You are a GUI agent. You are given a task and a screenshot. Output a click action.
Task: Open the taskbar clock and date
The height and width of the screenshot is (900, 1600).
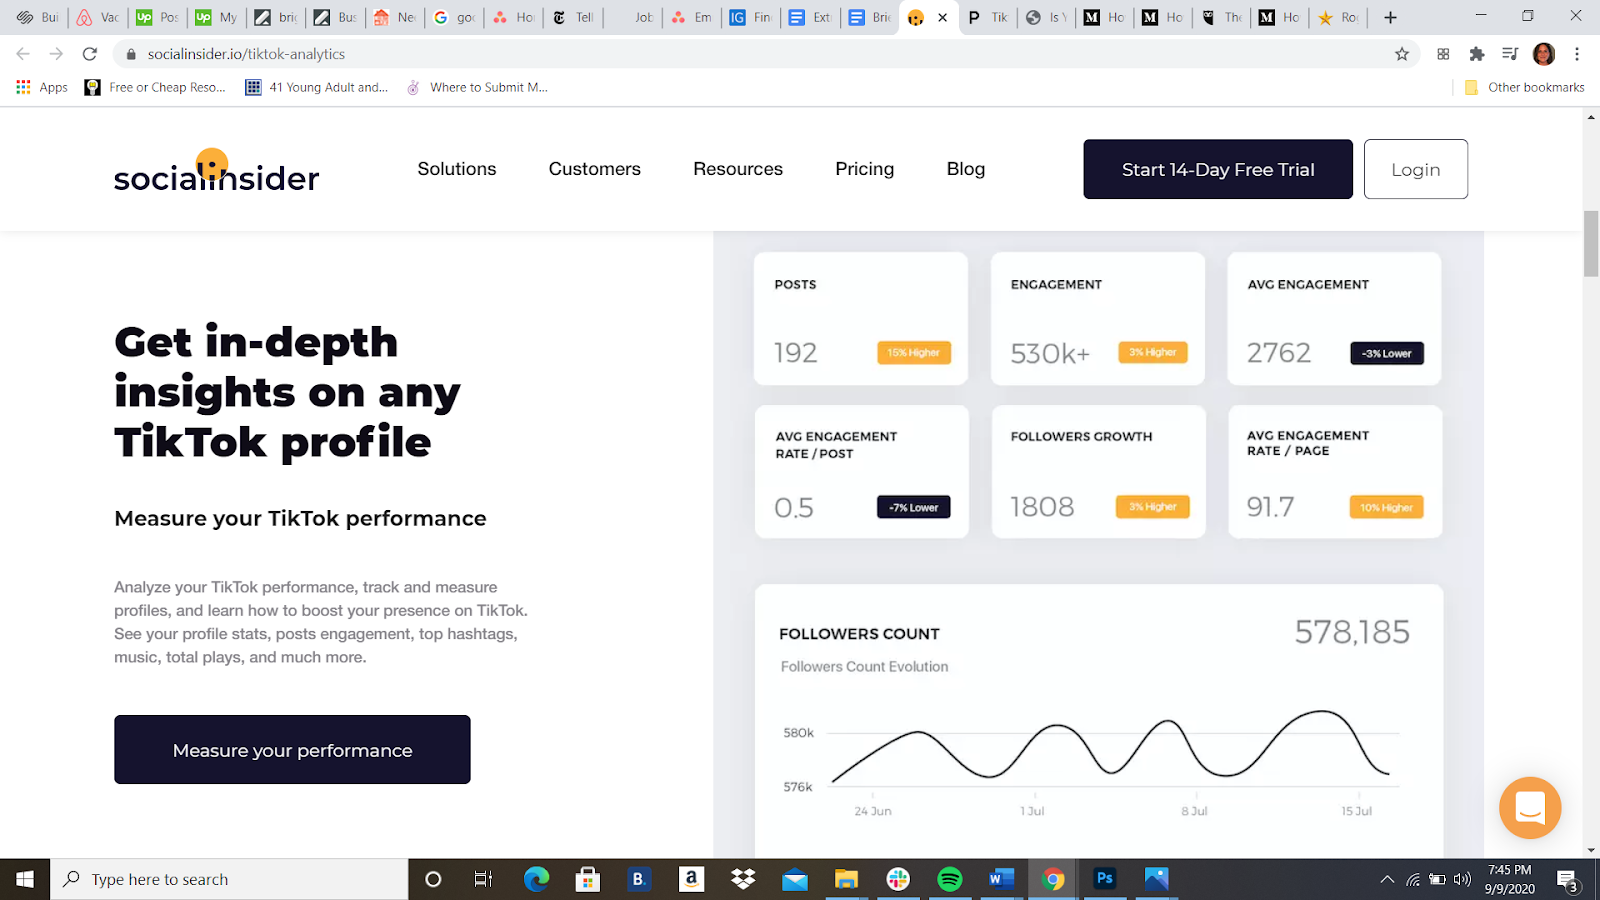[1510, 879]
